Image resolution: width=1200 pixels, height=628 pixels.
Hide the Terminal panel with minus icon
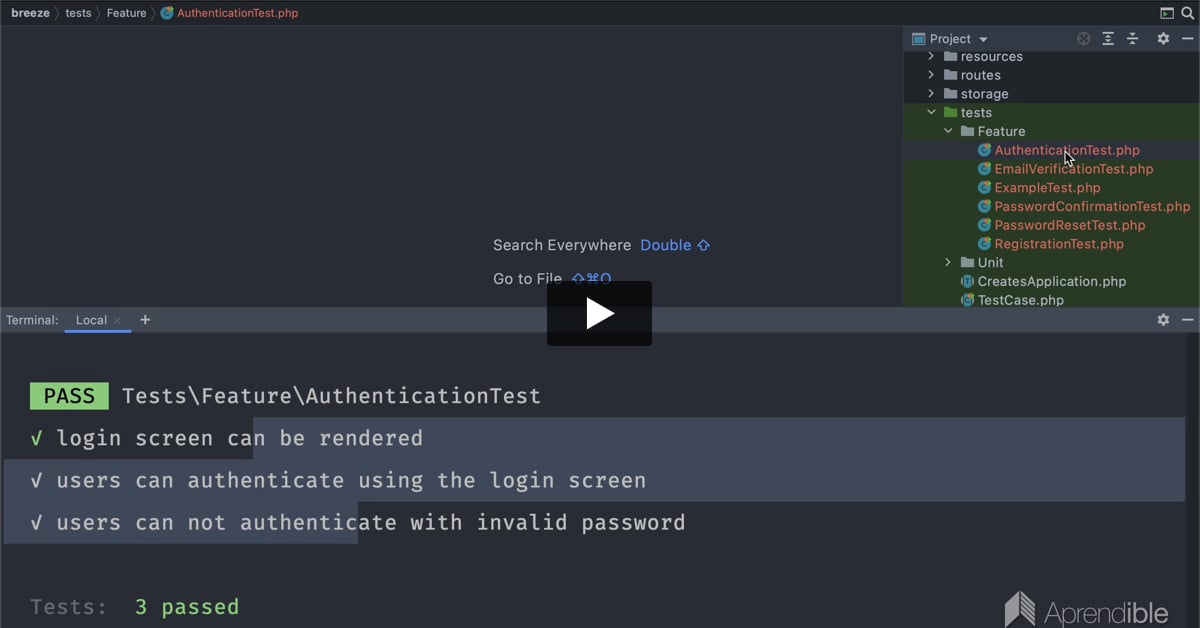[1188, 320]
